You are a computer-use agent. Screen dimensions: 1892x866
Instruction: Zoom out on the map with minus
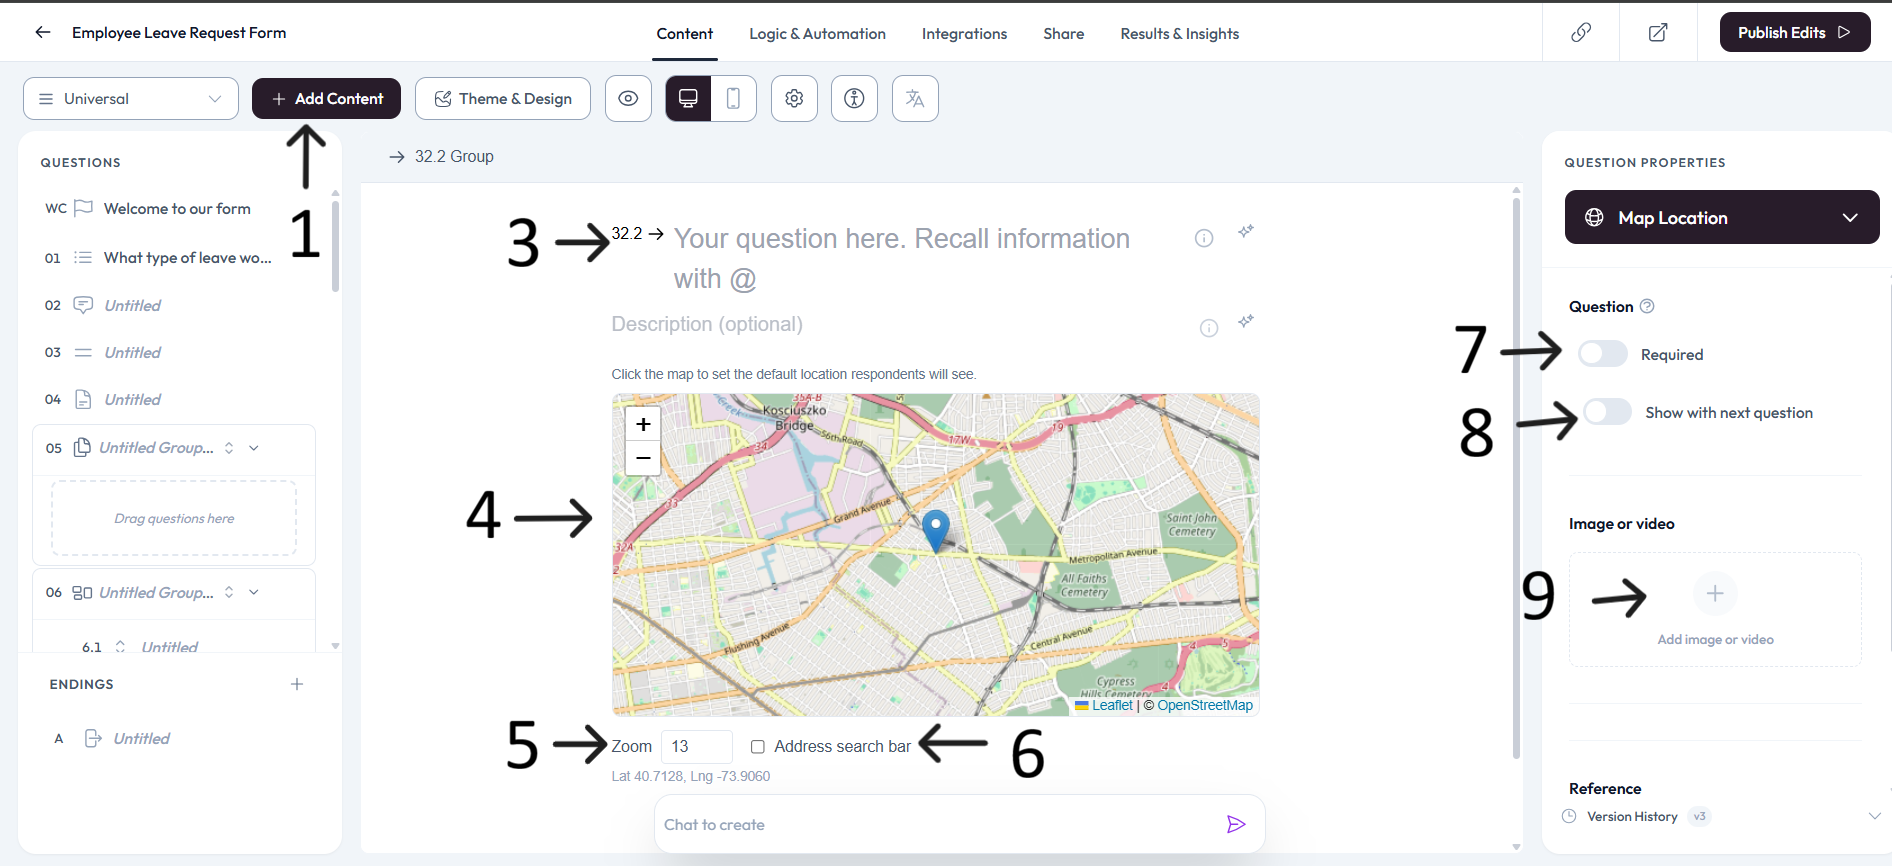[x=643, y=458]
